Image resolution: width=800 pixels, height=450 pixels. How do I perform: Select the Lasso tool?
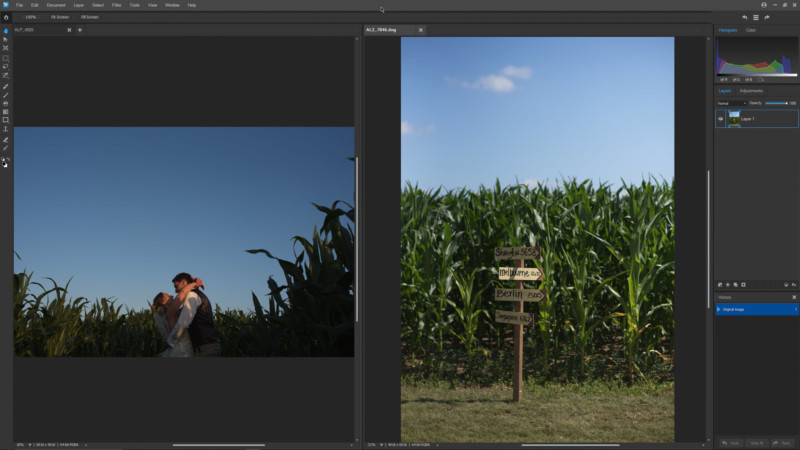(x=5, y=67)
